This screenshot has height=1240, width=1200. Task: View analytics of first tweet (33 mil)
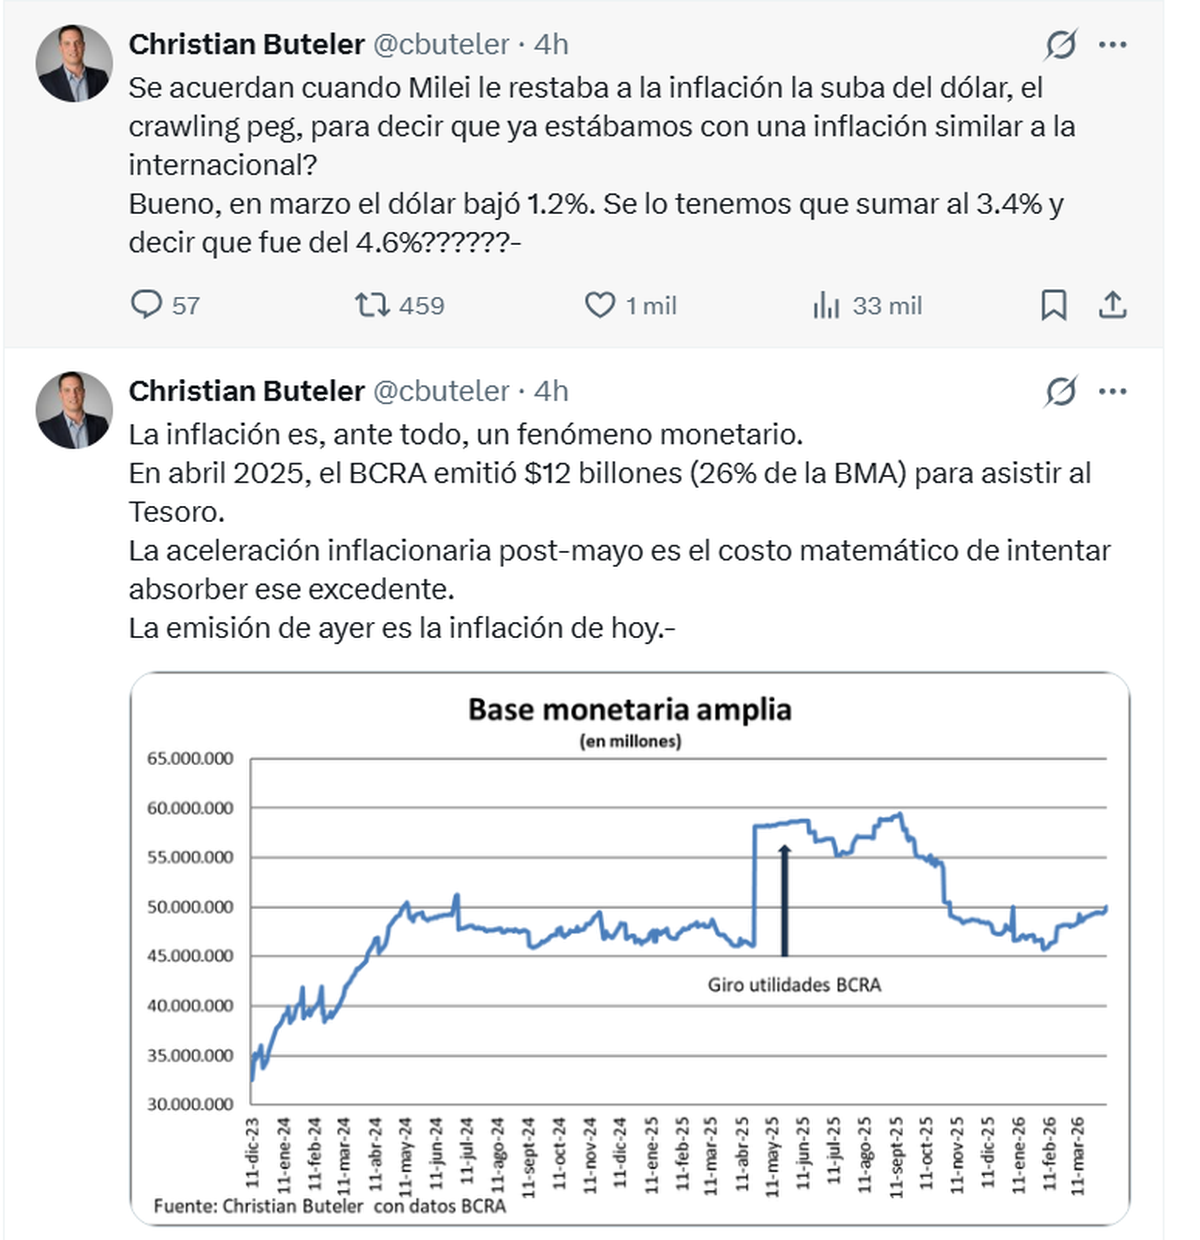point(826,305)
